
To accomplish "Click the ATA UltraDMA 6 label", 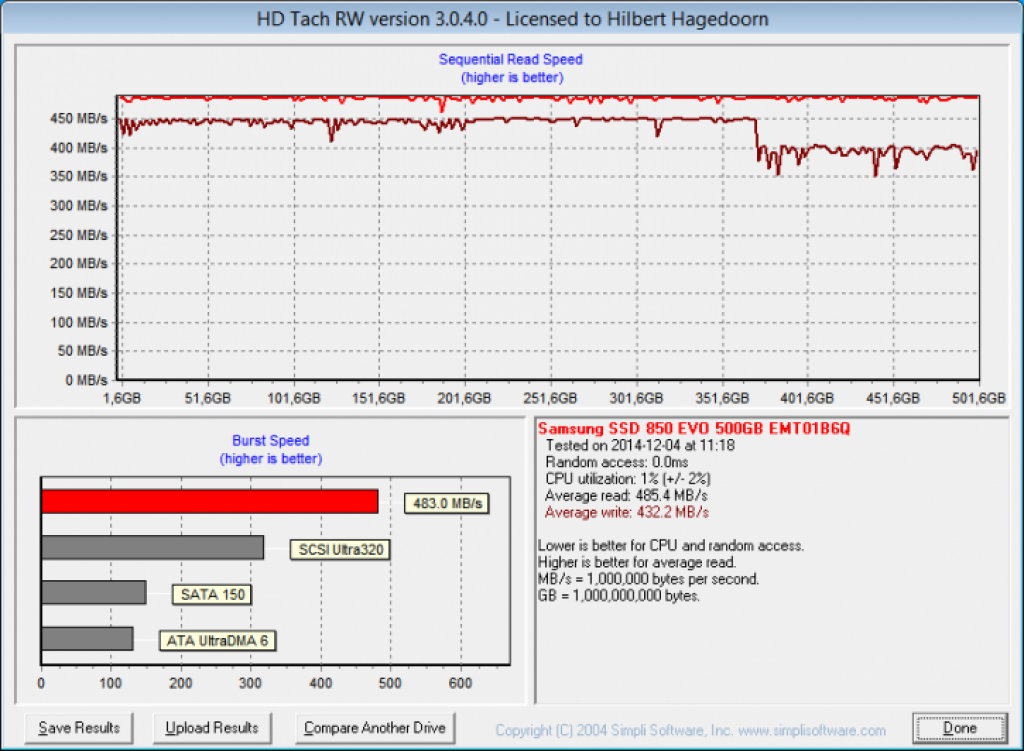I will click(217, 641).
